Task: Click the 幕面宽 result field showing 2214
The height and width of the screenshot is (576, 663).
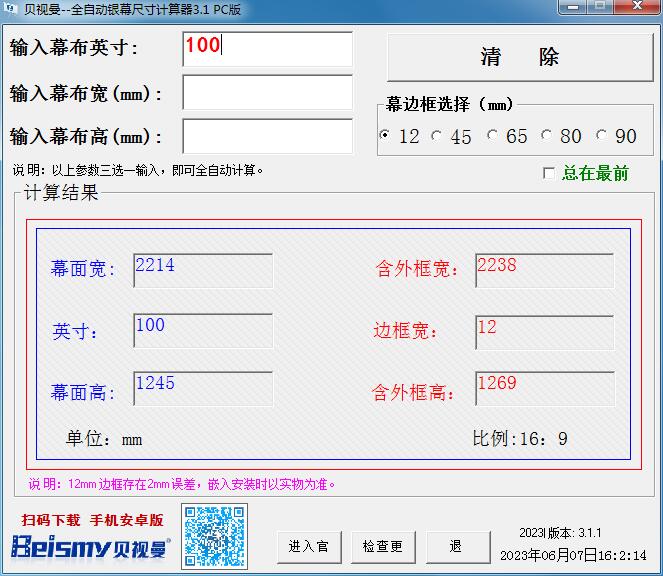Action: (203, 271)
